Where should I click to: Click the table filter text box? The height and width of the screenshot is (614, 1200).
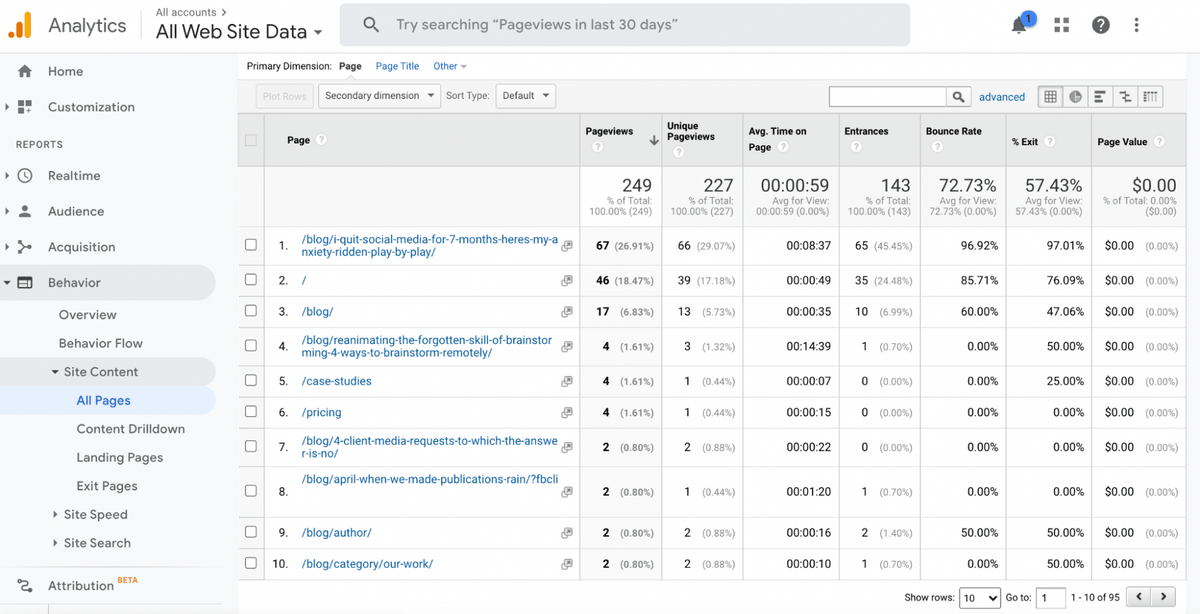tap(888, 96)
